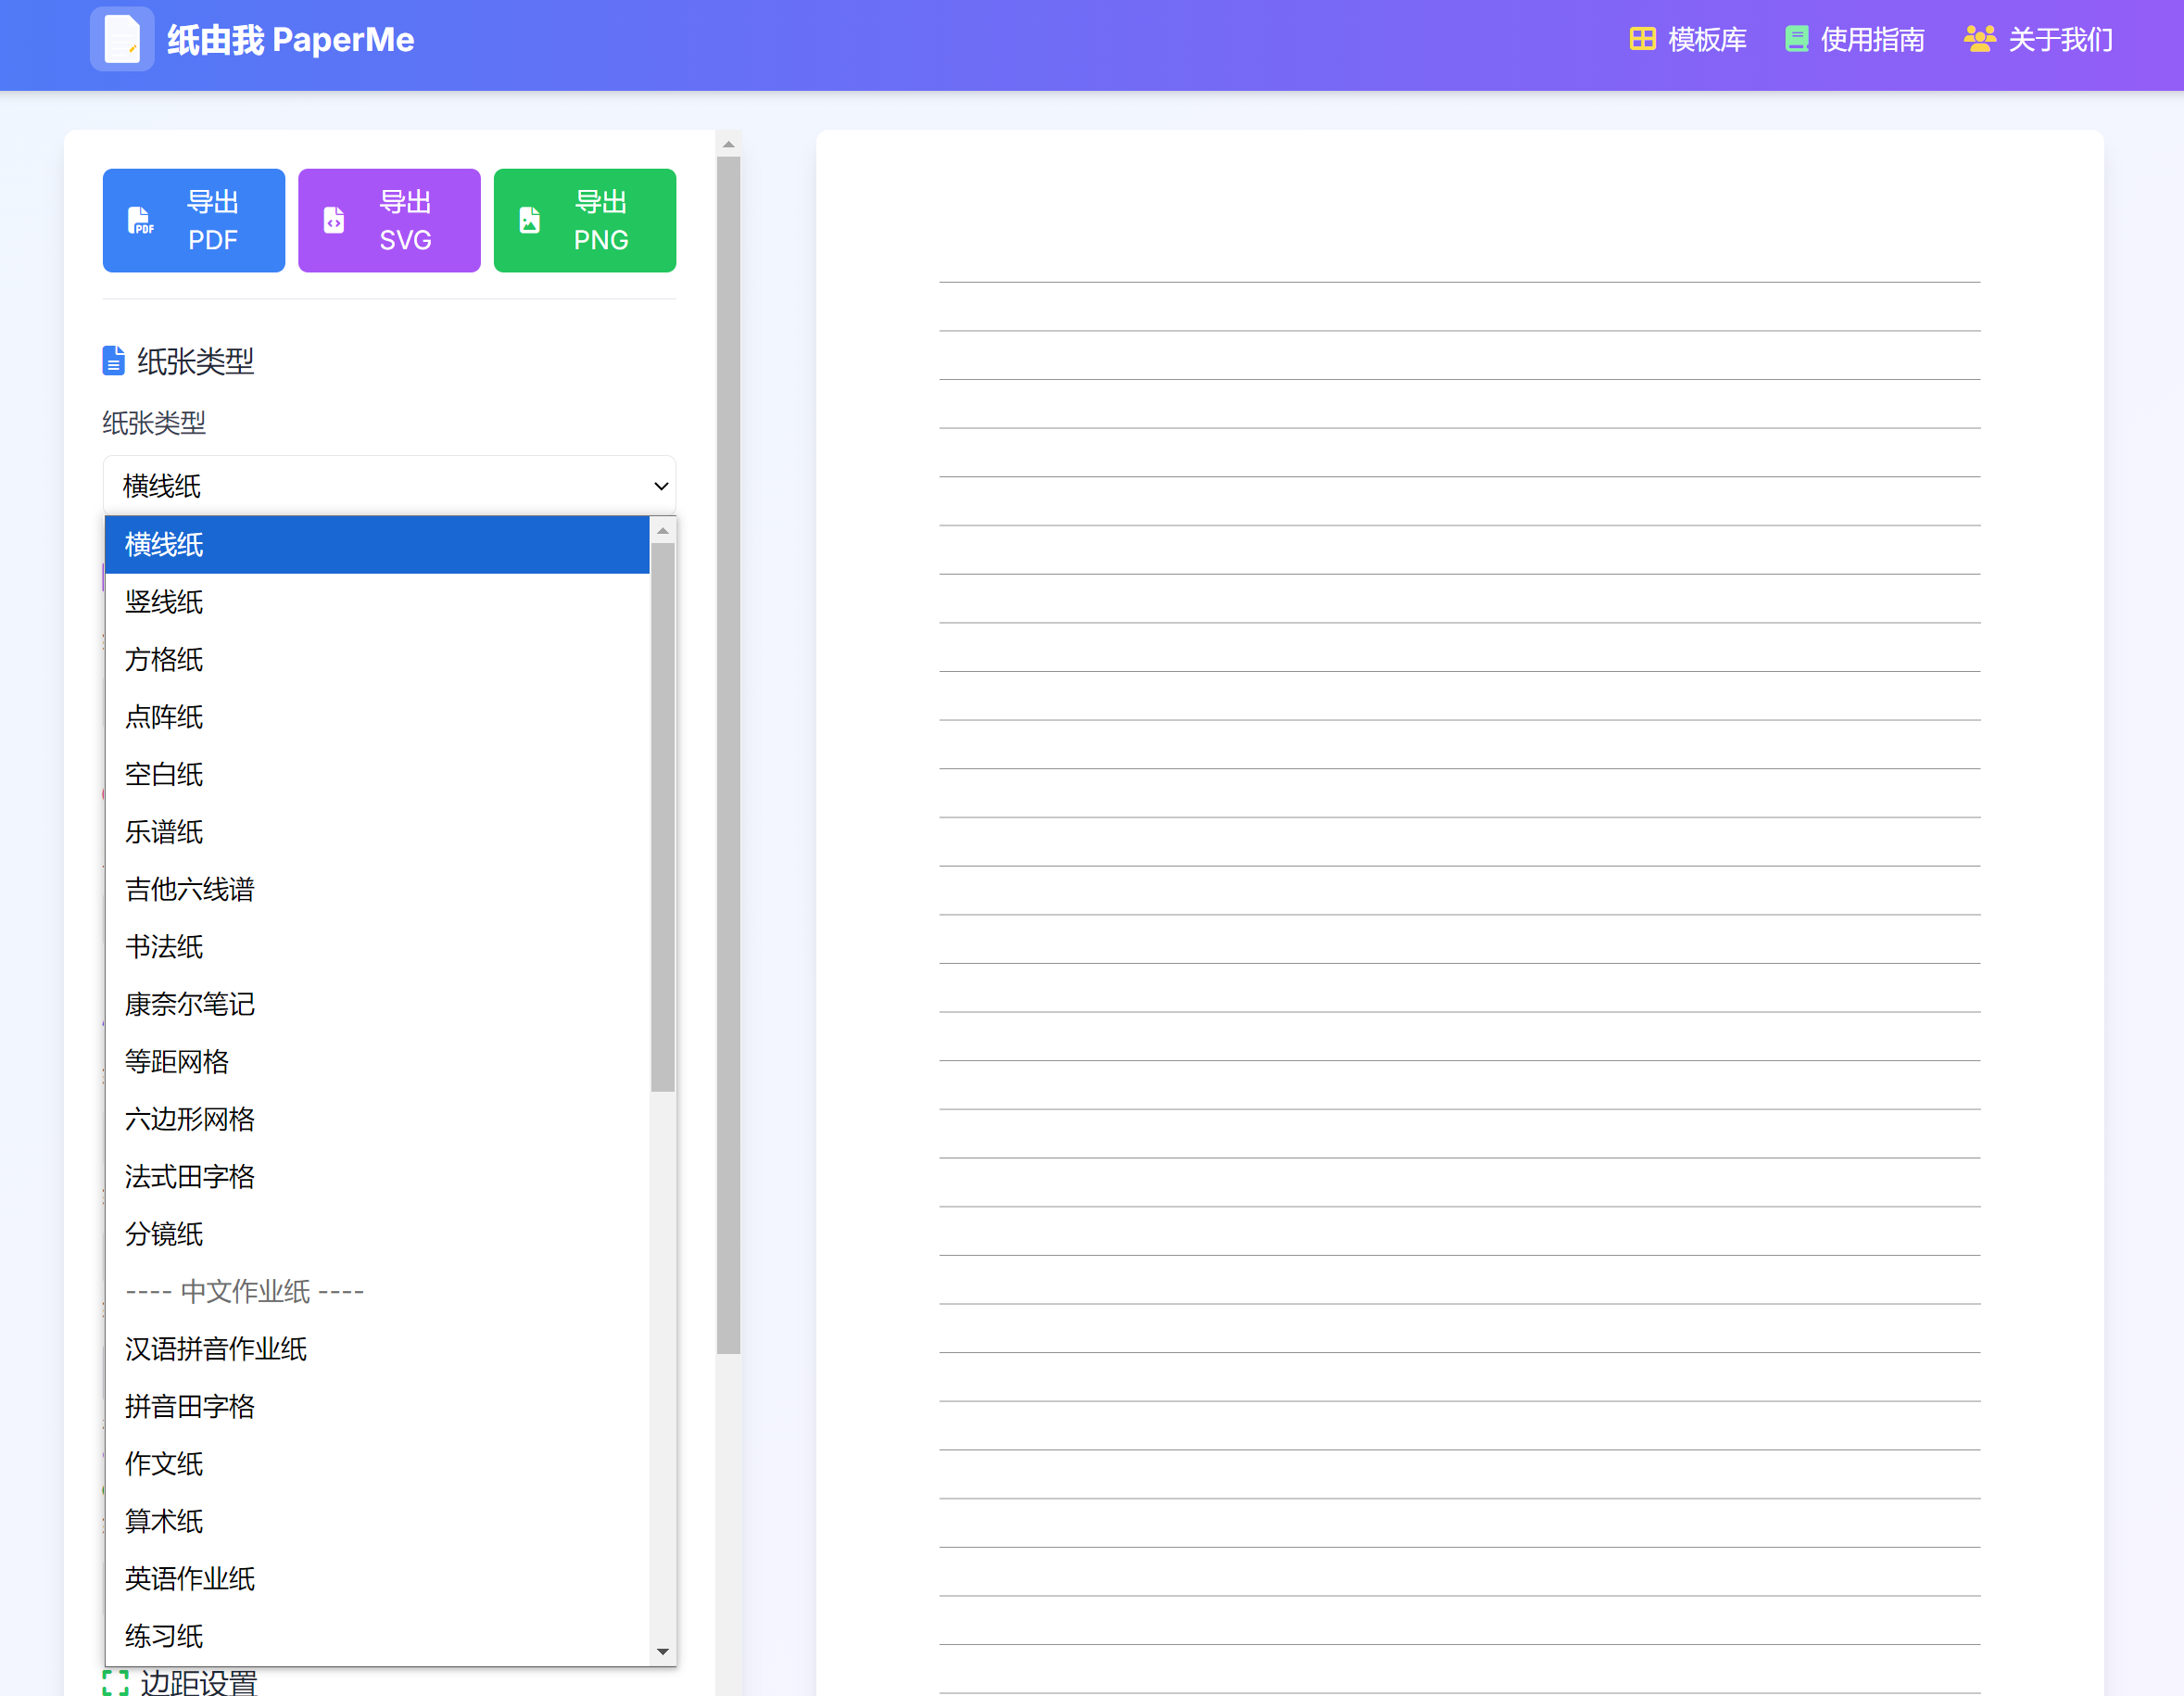Click the PDF file icon
The height and width of the screenshot is (1696, 2184).
140,221
